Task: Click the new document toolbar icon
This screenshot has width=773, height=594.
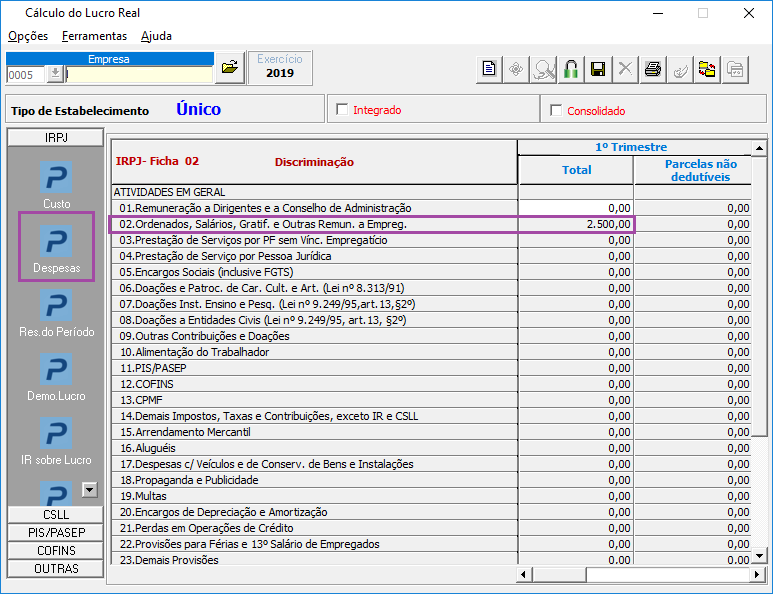Action: point(489,69)
